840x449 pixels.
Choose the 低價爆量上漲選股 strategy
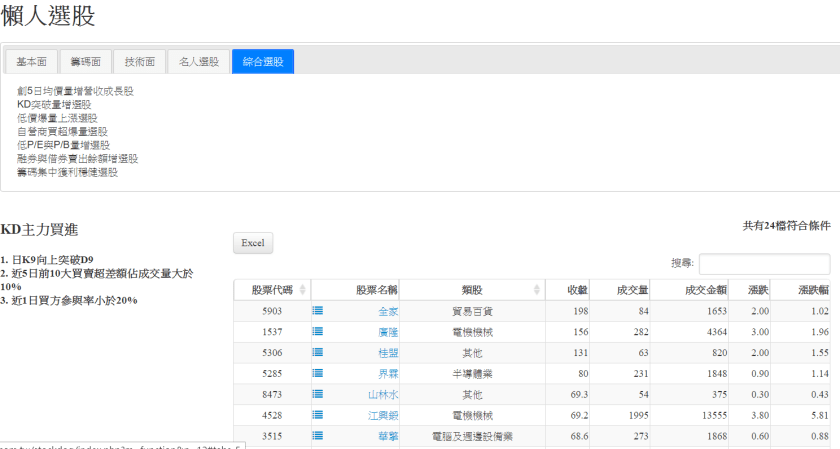(x=57, y=118)
